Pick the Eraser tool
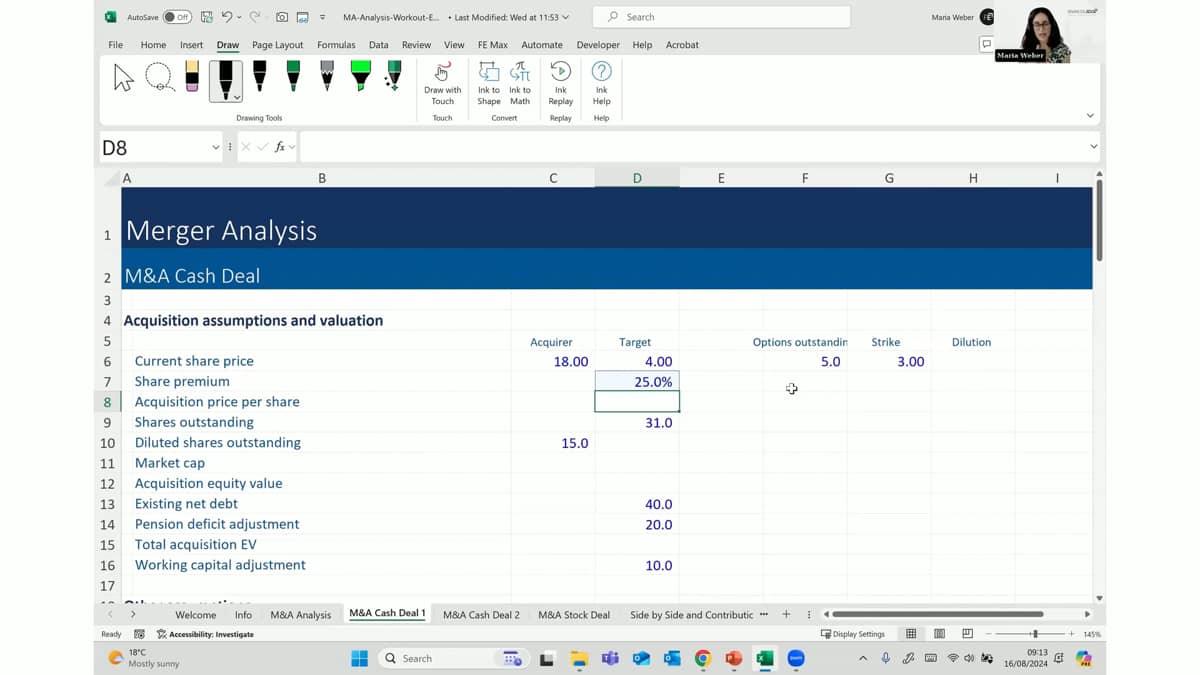 click(192, 77)
